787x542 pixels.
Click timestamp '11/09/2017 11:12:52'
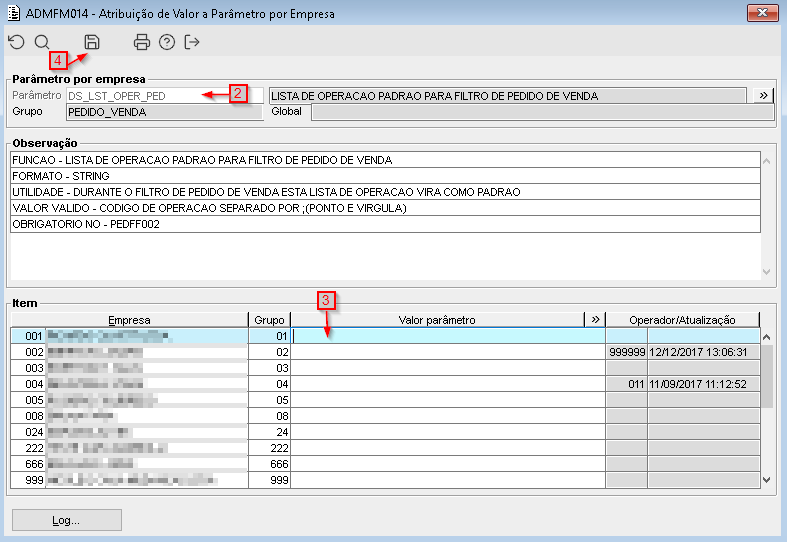pos(704,384)
